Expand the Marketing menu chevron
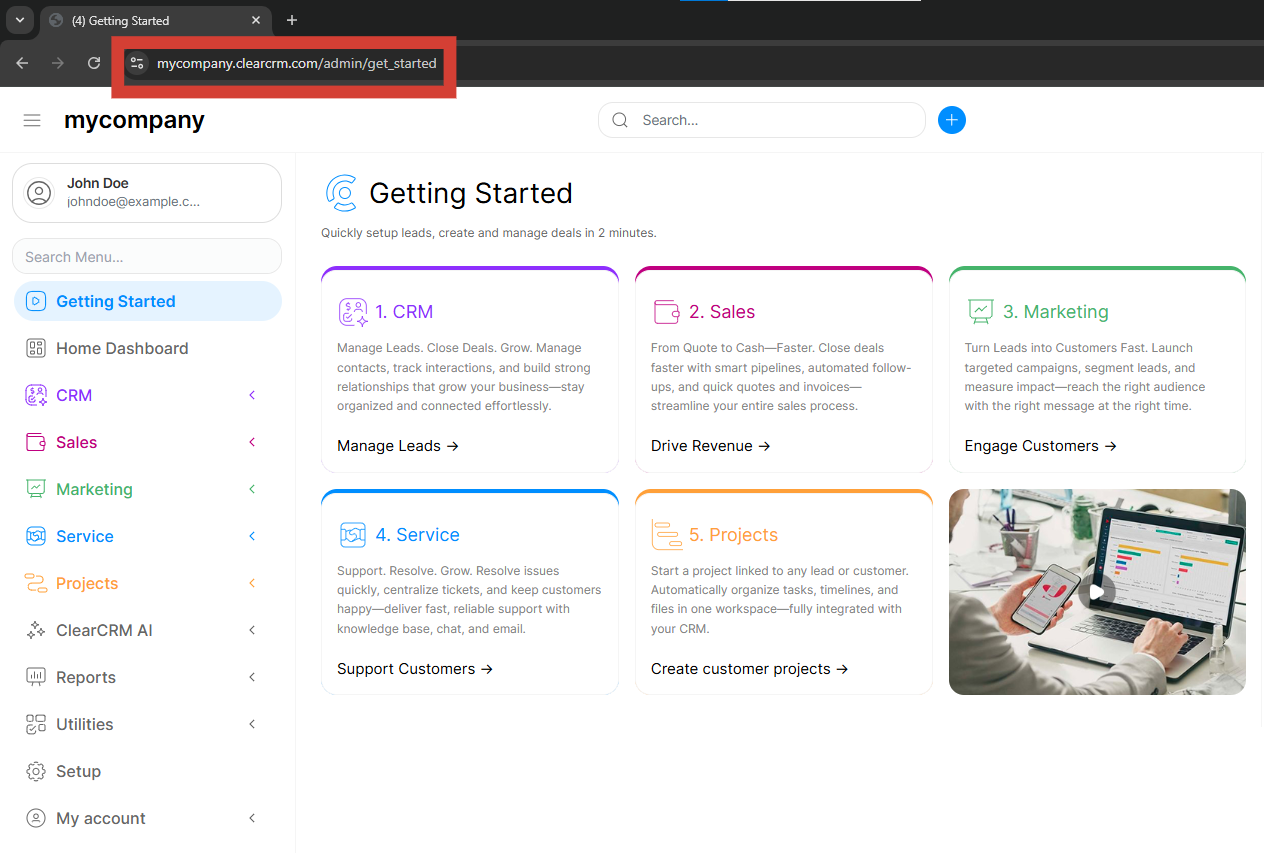 [252, 489]
